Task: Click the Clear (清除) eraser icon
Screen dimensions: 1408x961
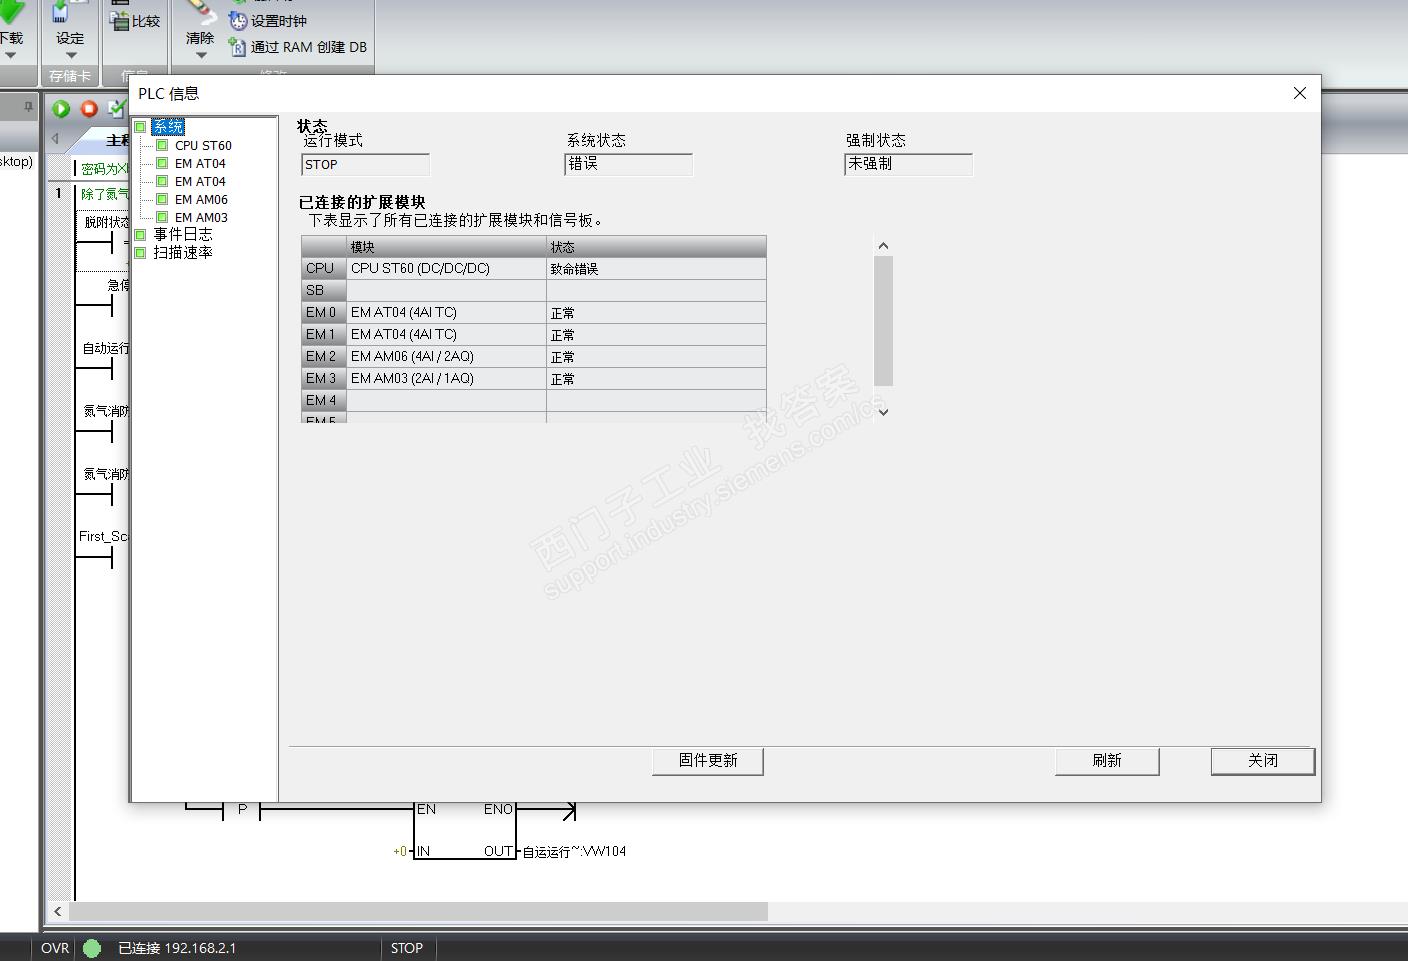Action: [200, 12]
